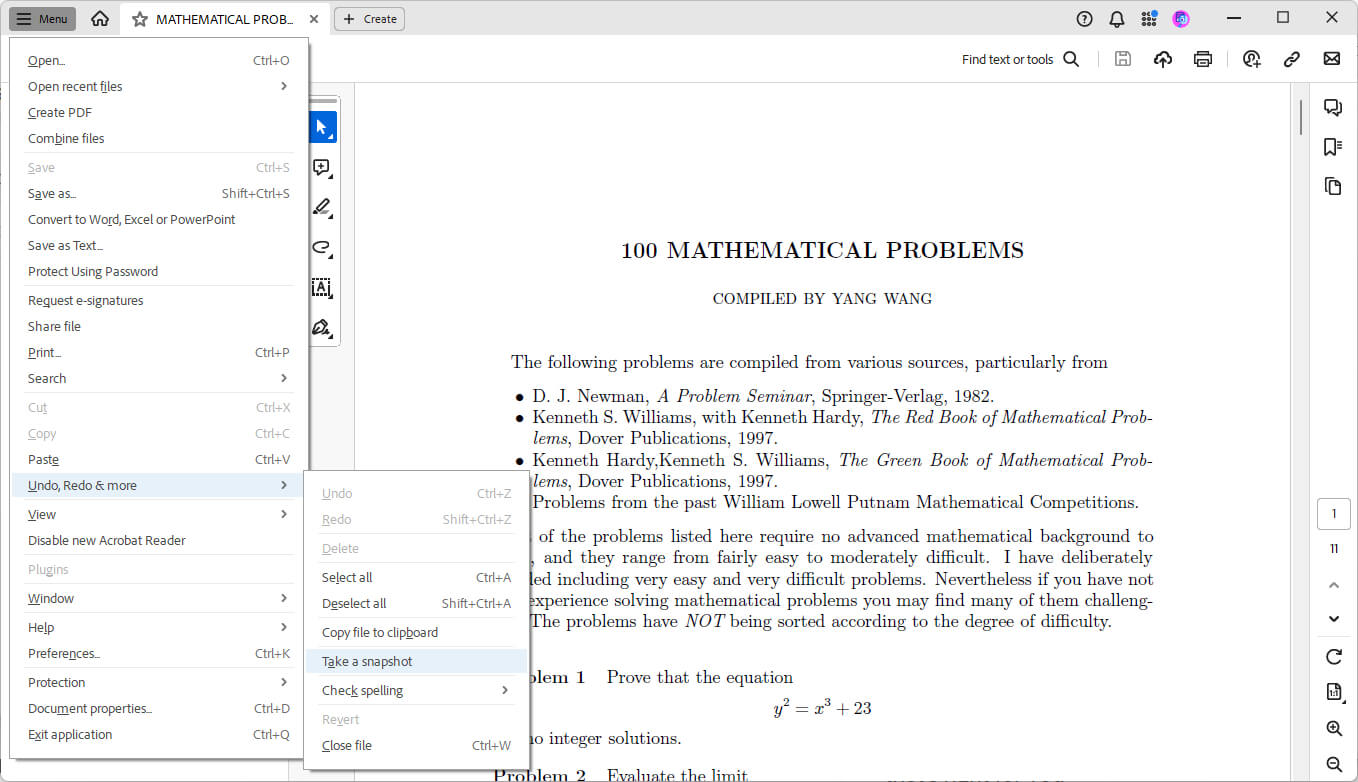This screenshot has height=782, width=1358.
Task: Open the Bookmarks panel in the right sidebar
Action: coord(1332,147)
